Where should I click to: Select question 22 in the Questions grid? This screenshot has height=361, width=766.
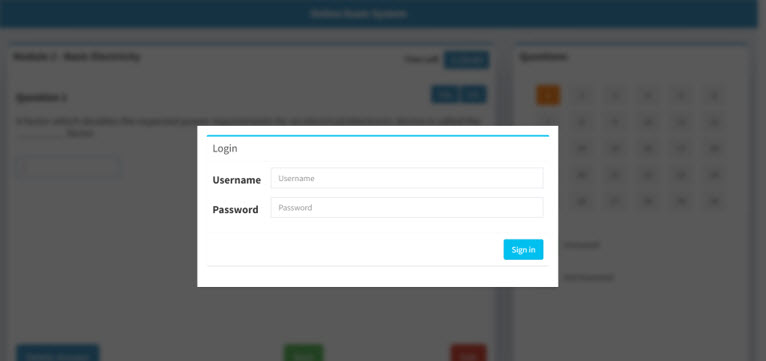(648, 175)
